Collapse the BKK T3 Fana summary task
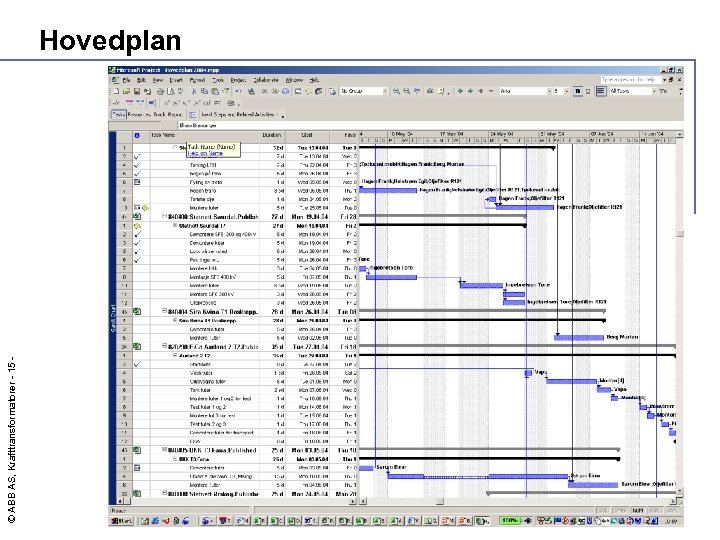This screenshot has height=540, width=720. 164,450
